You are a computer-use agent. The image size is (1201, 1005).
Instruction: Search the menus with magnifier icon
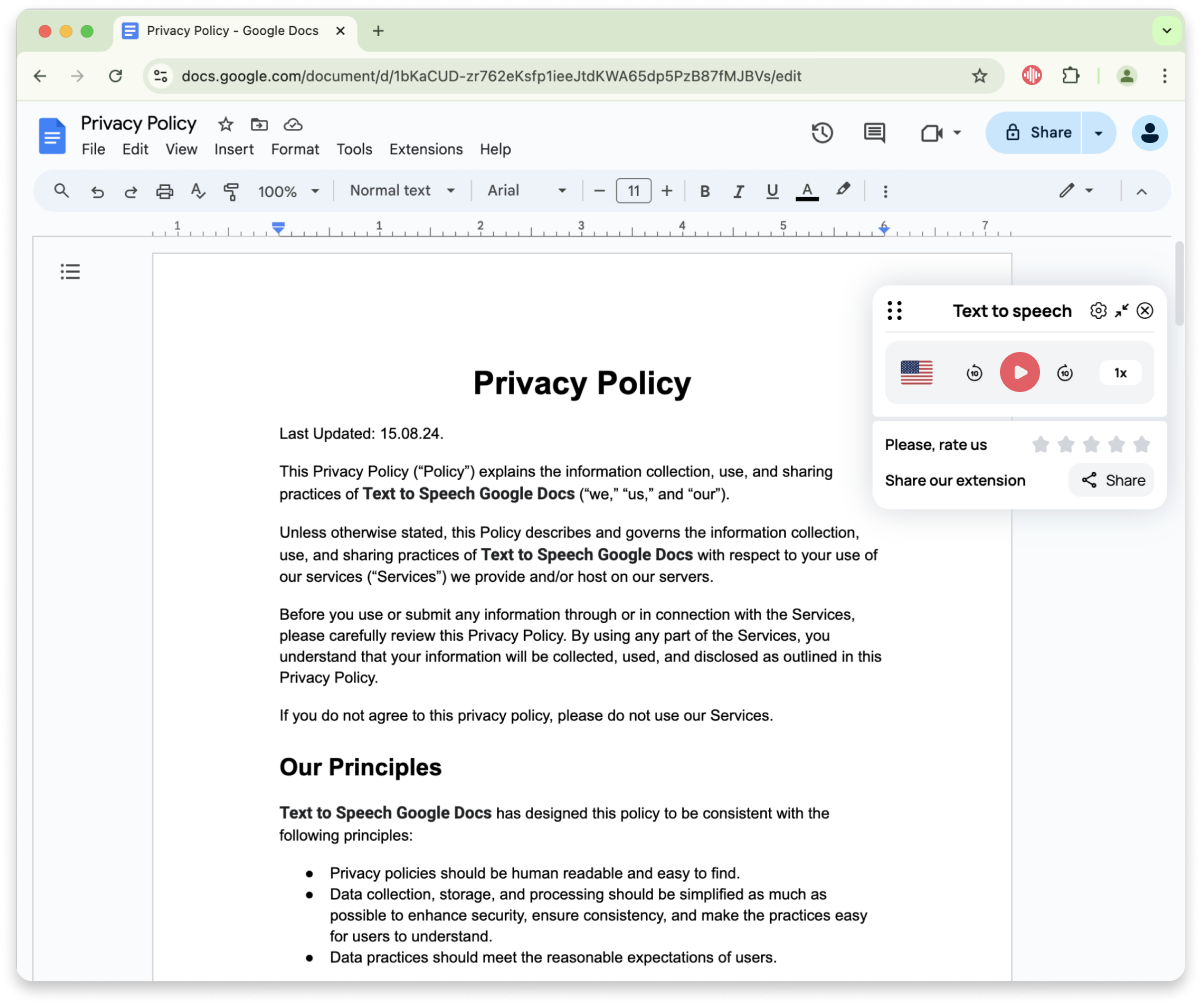[x=62, y=191]
